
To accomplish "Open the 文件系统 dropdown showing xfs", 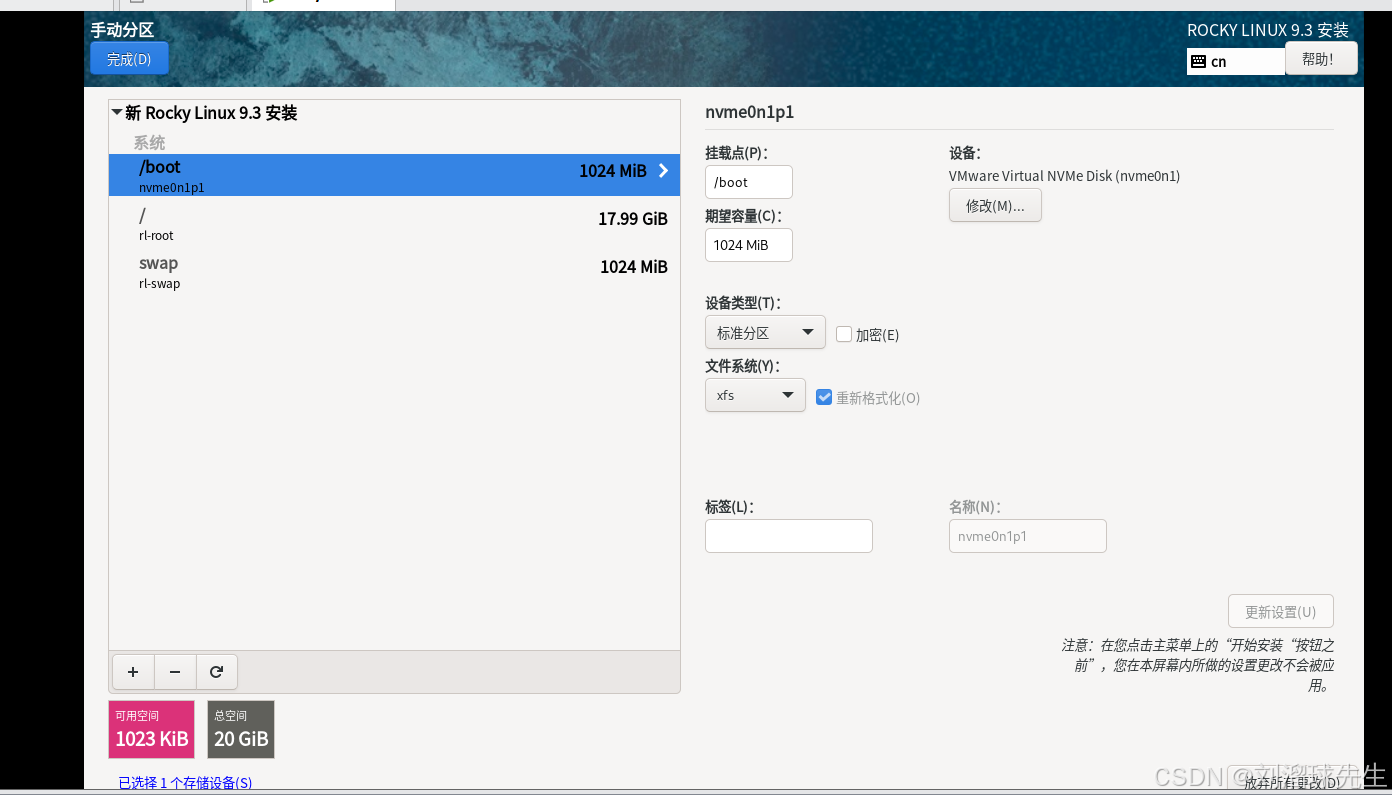I will click(755, 395).
